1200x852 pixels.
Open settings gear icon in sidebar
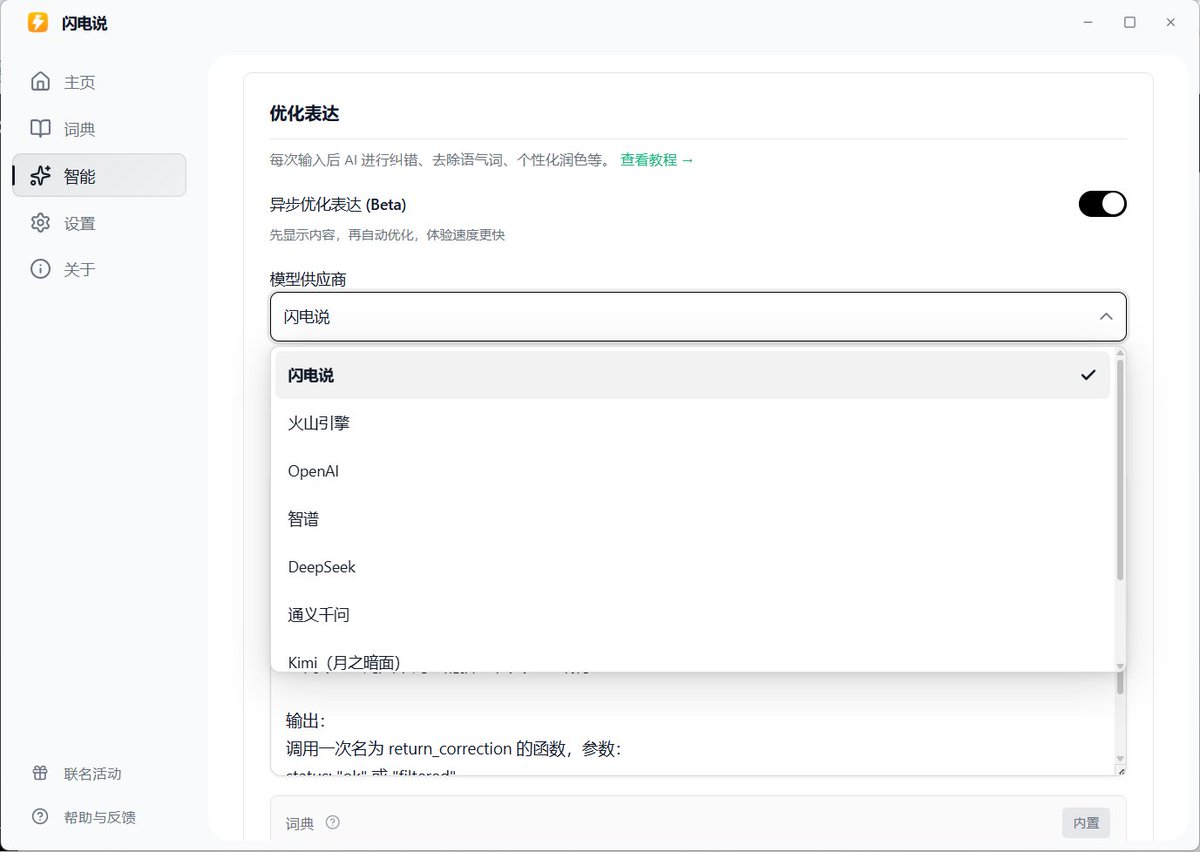40,223
